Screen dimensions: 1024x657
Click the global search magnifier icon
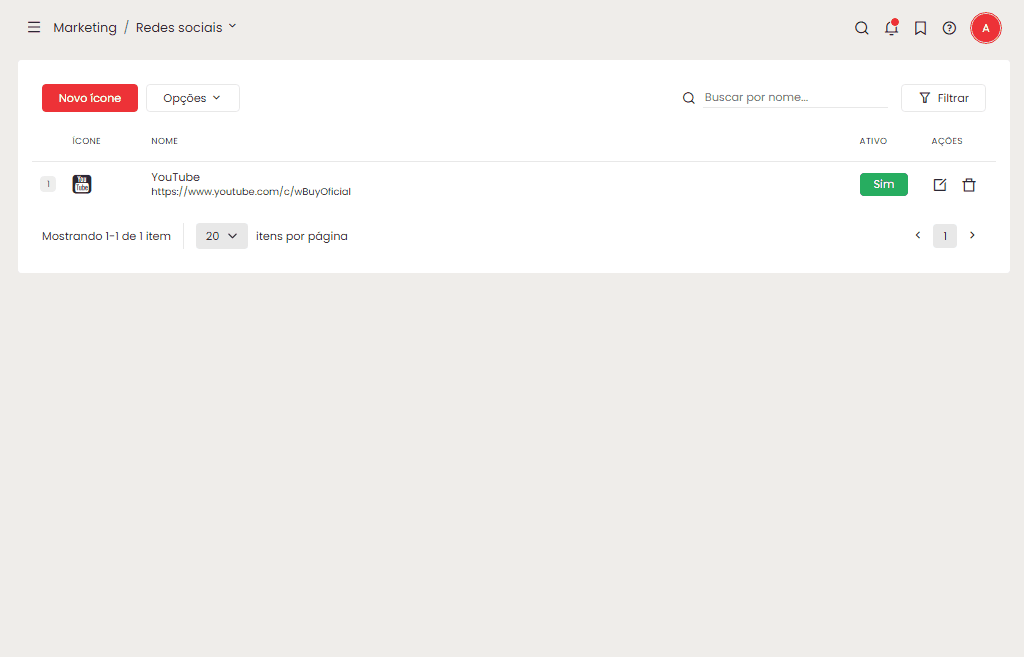[861, 28]
